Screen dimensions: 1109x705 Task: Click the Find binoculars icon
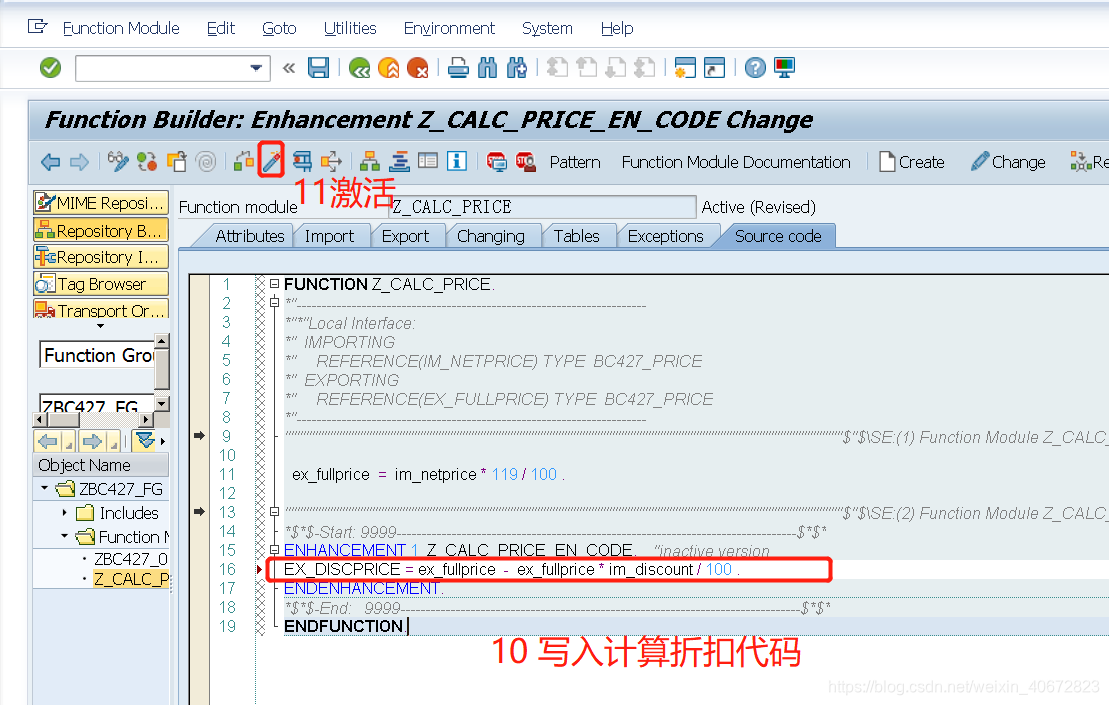point(487,68)
